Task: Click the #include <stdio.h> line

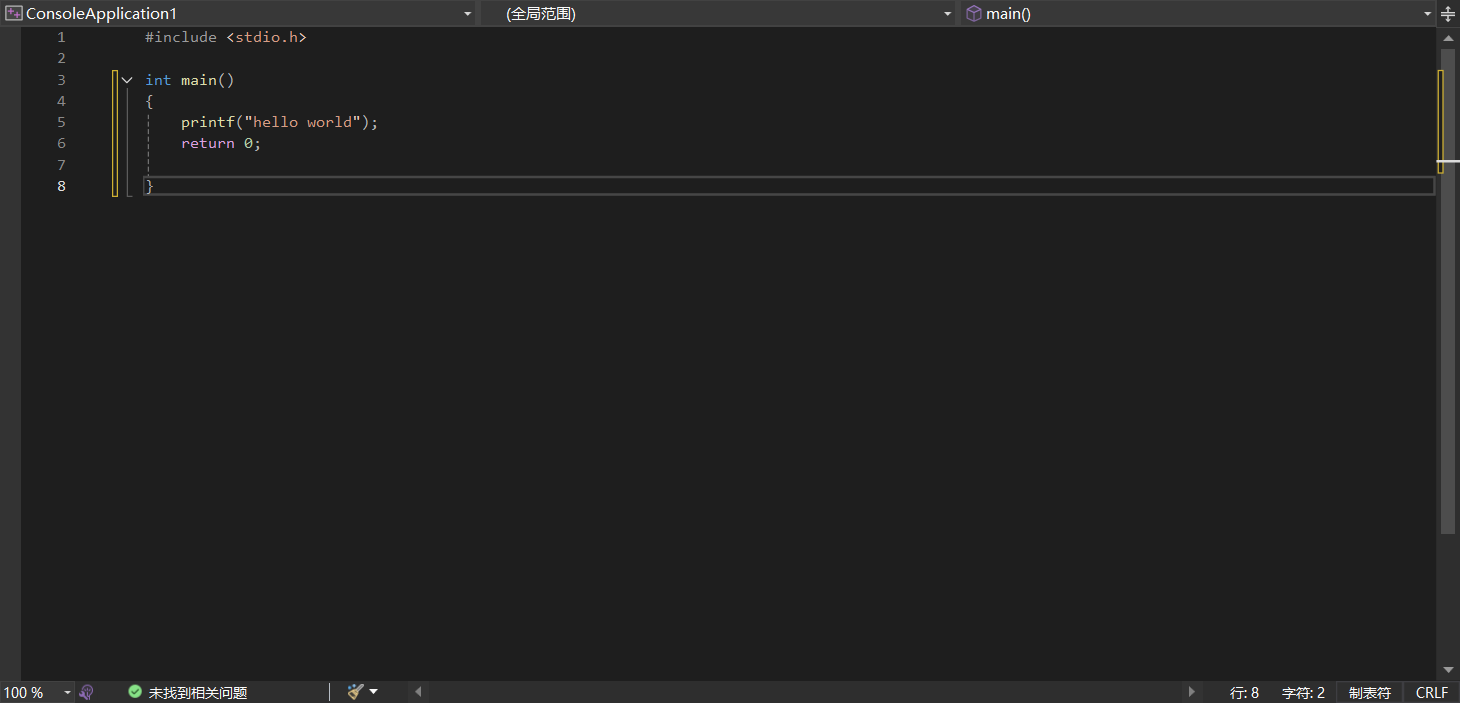Action: [226, 37]
